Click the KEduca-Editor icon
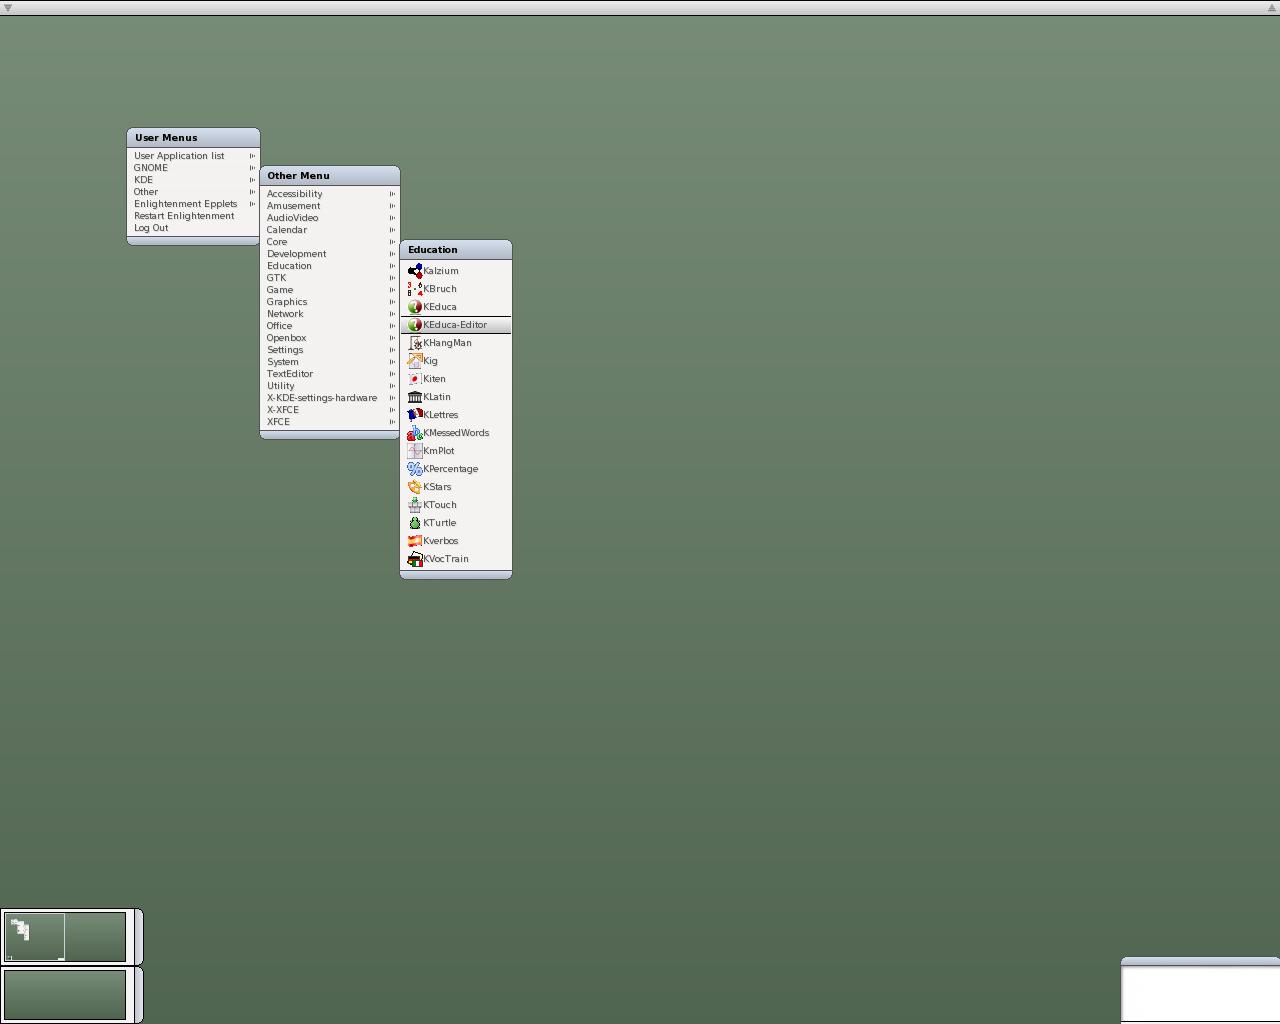 pyautogui.click(x=415, y=325)
